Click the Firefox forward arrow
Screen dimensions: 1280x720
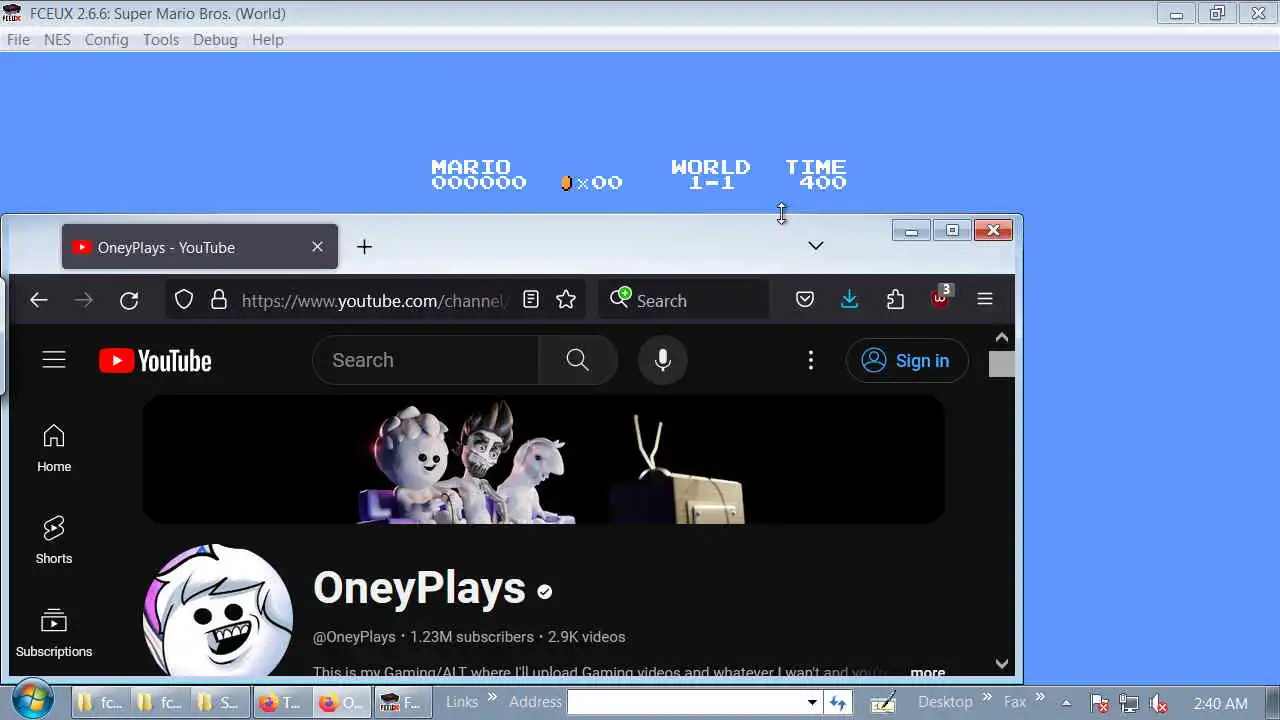click(x=84, y=300)
